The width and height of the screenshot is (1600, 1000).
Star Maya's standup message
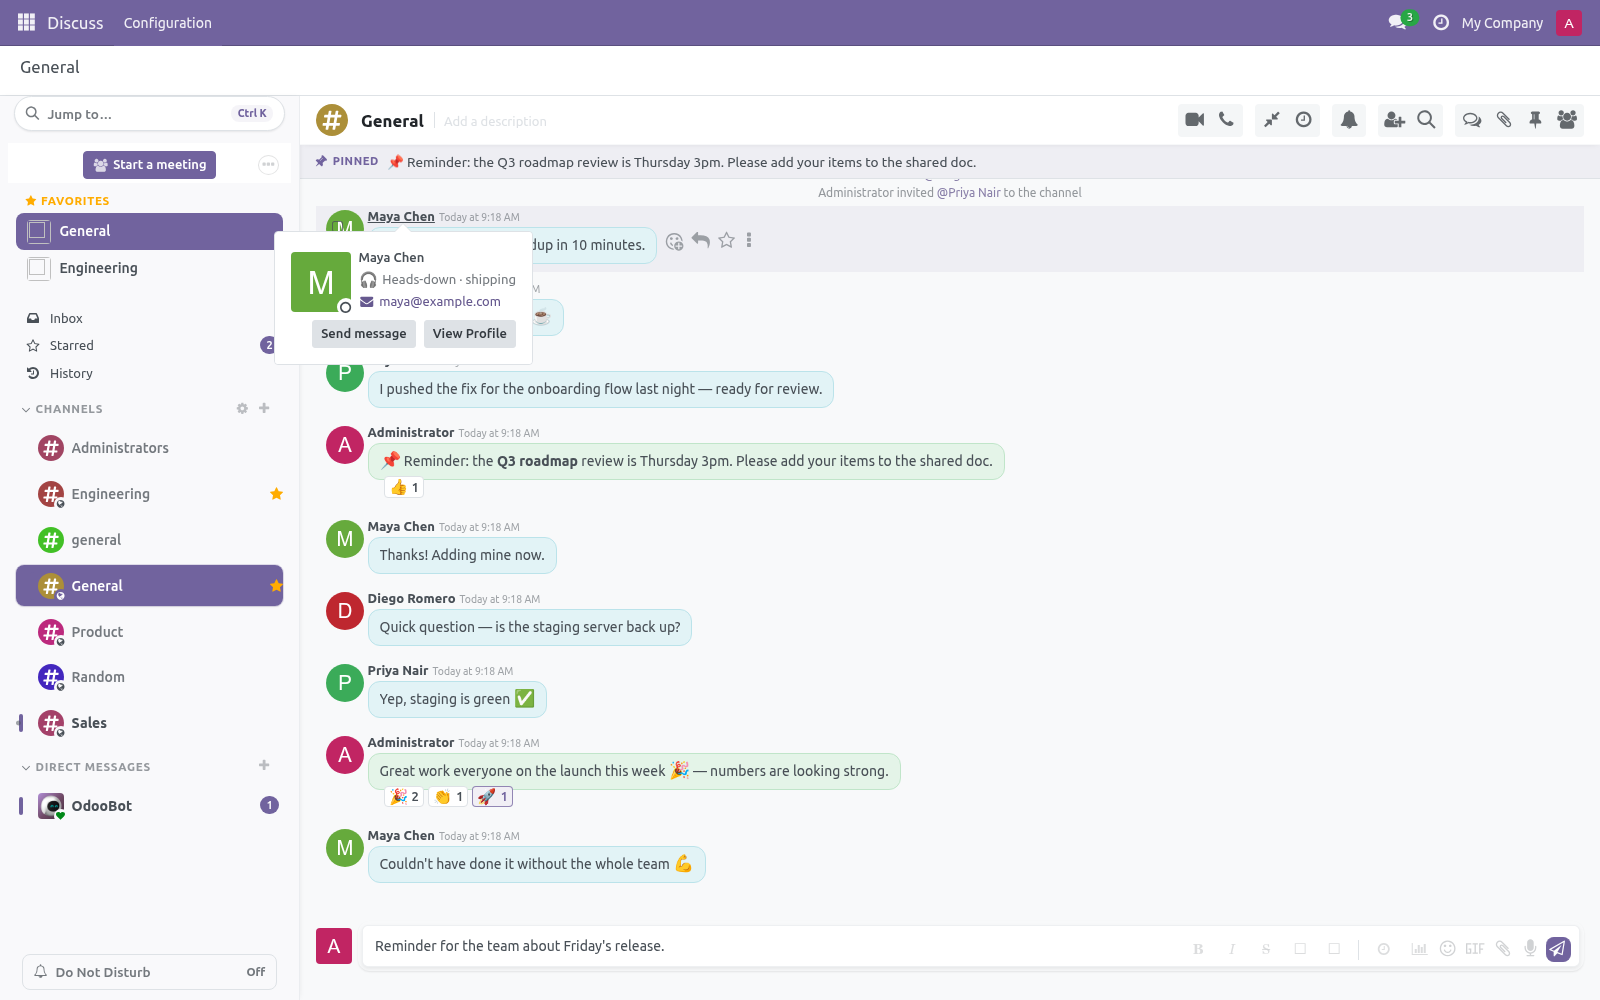pos(727,241)
